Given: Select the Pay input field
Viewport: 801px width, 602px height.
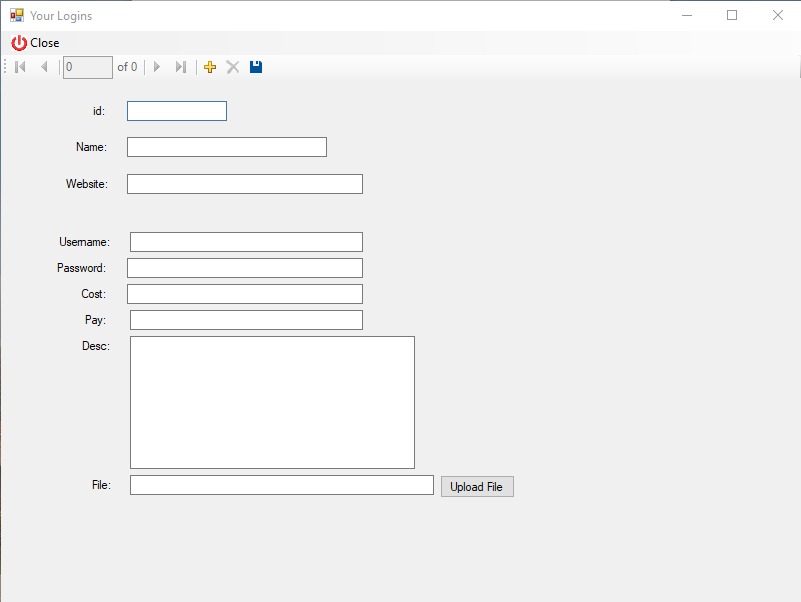Looking at the screenshot, I should pyautogui.click(x=246, y=320).
